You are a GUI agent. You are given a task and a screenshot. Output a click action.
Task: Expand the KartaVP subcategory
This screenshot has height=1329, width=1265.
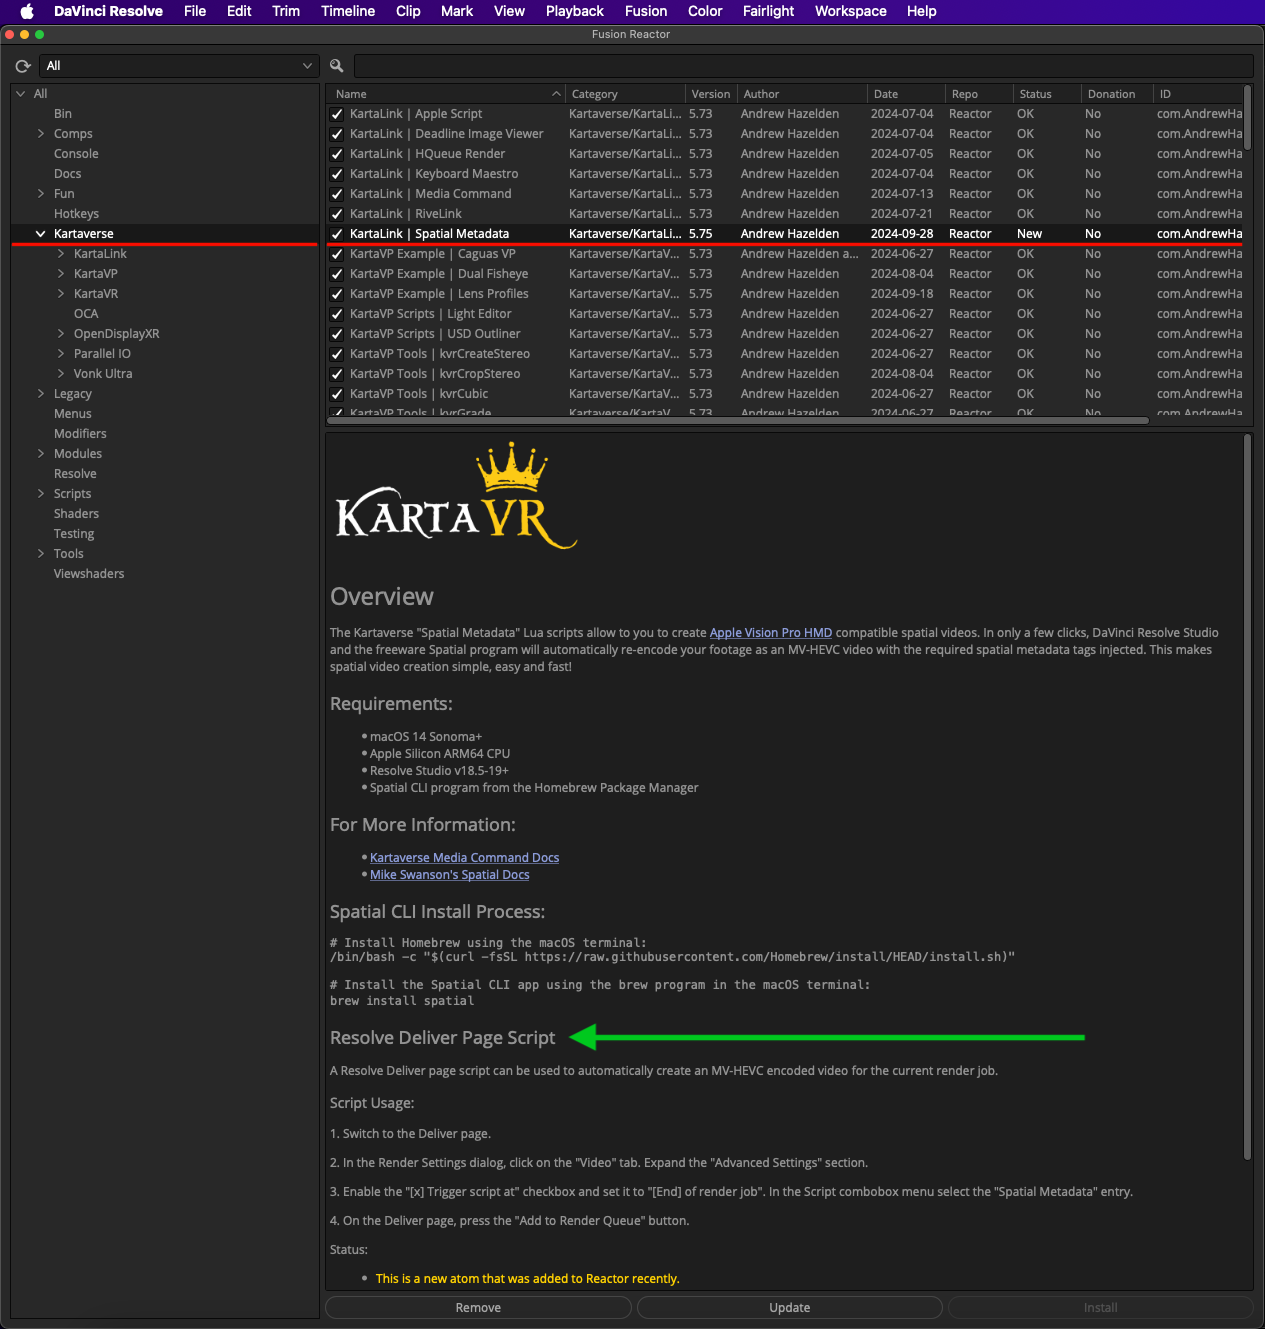click(x=61, y=274)
